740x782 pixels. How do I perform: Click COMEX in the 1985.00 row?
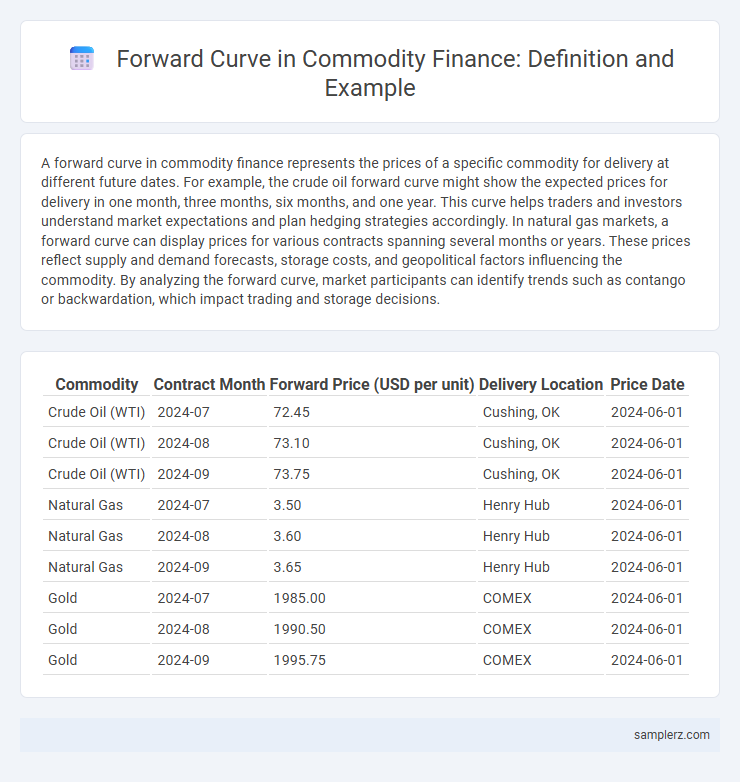[x=507, y=598]
